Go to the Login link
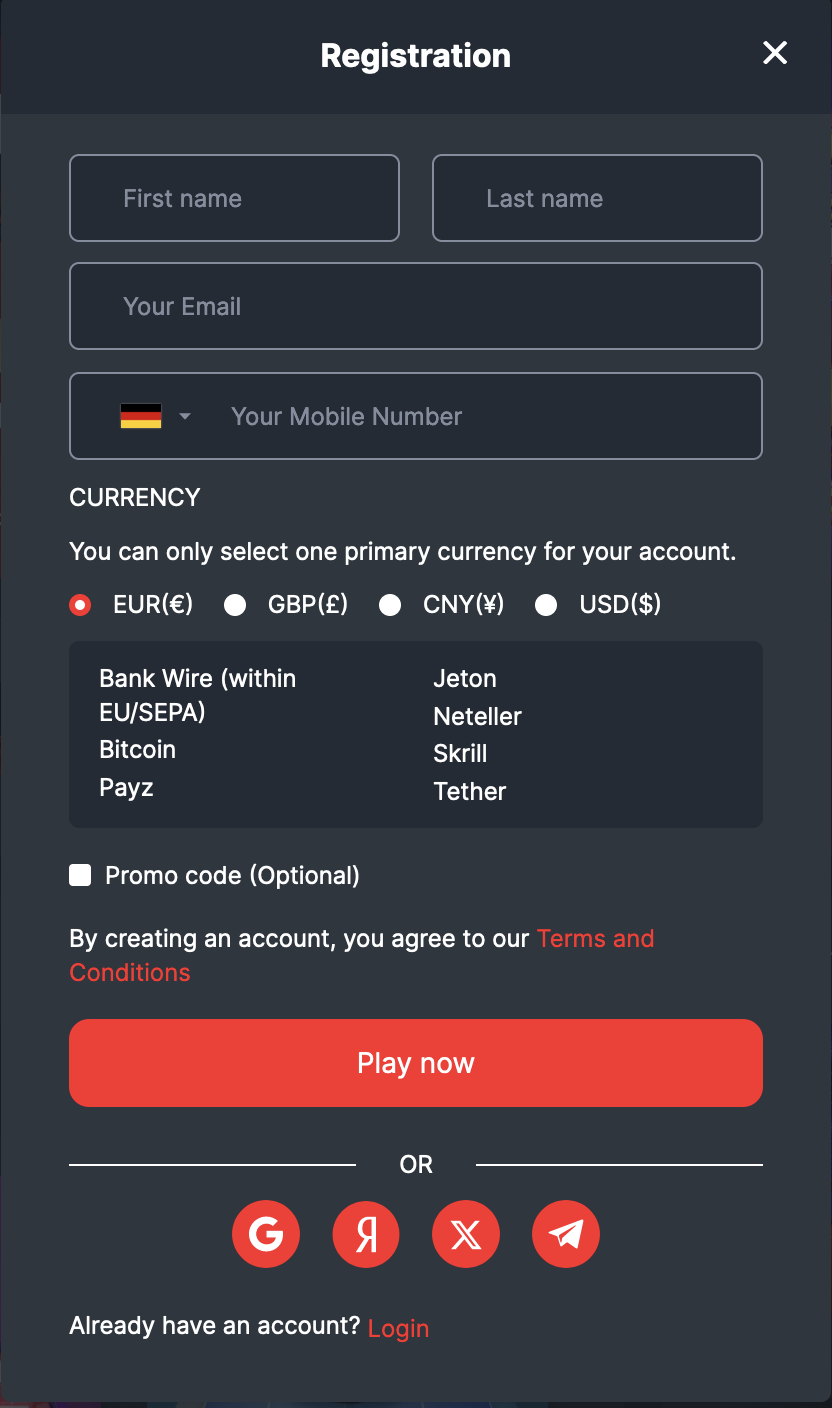The height and width of the screenshot is (1408, 832). point(398,1328)
